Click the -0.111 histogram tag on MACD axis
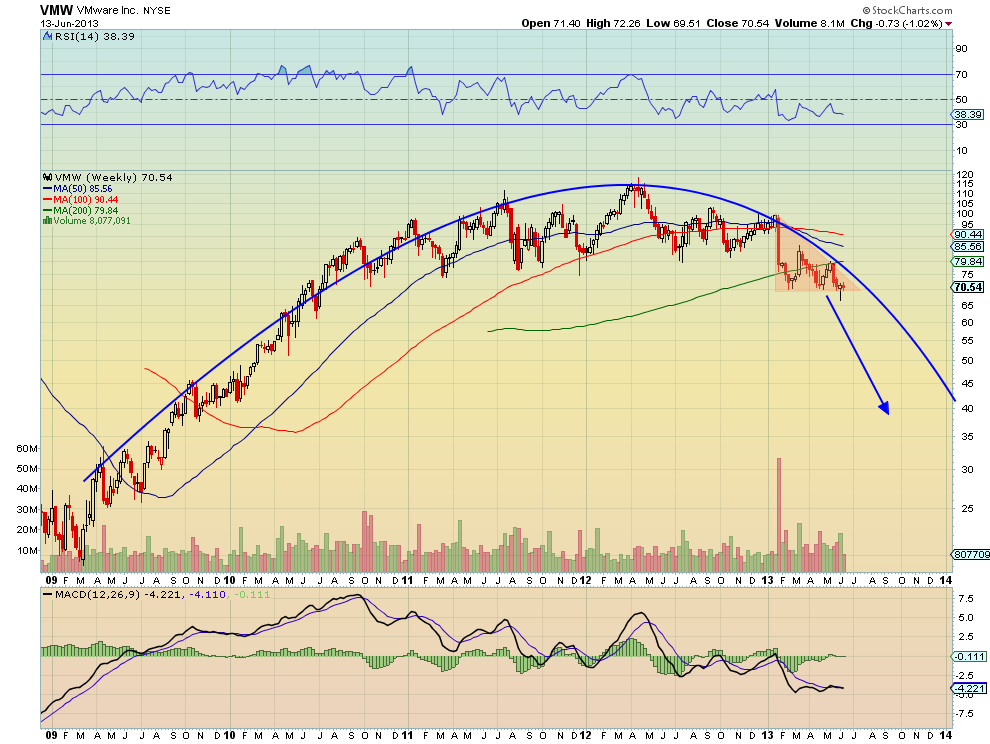 click(x=970, y=656)
